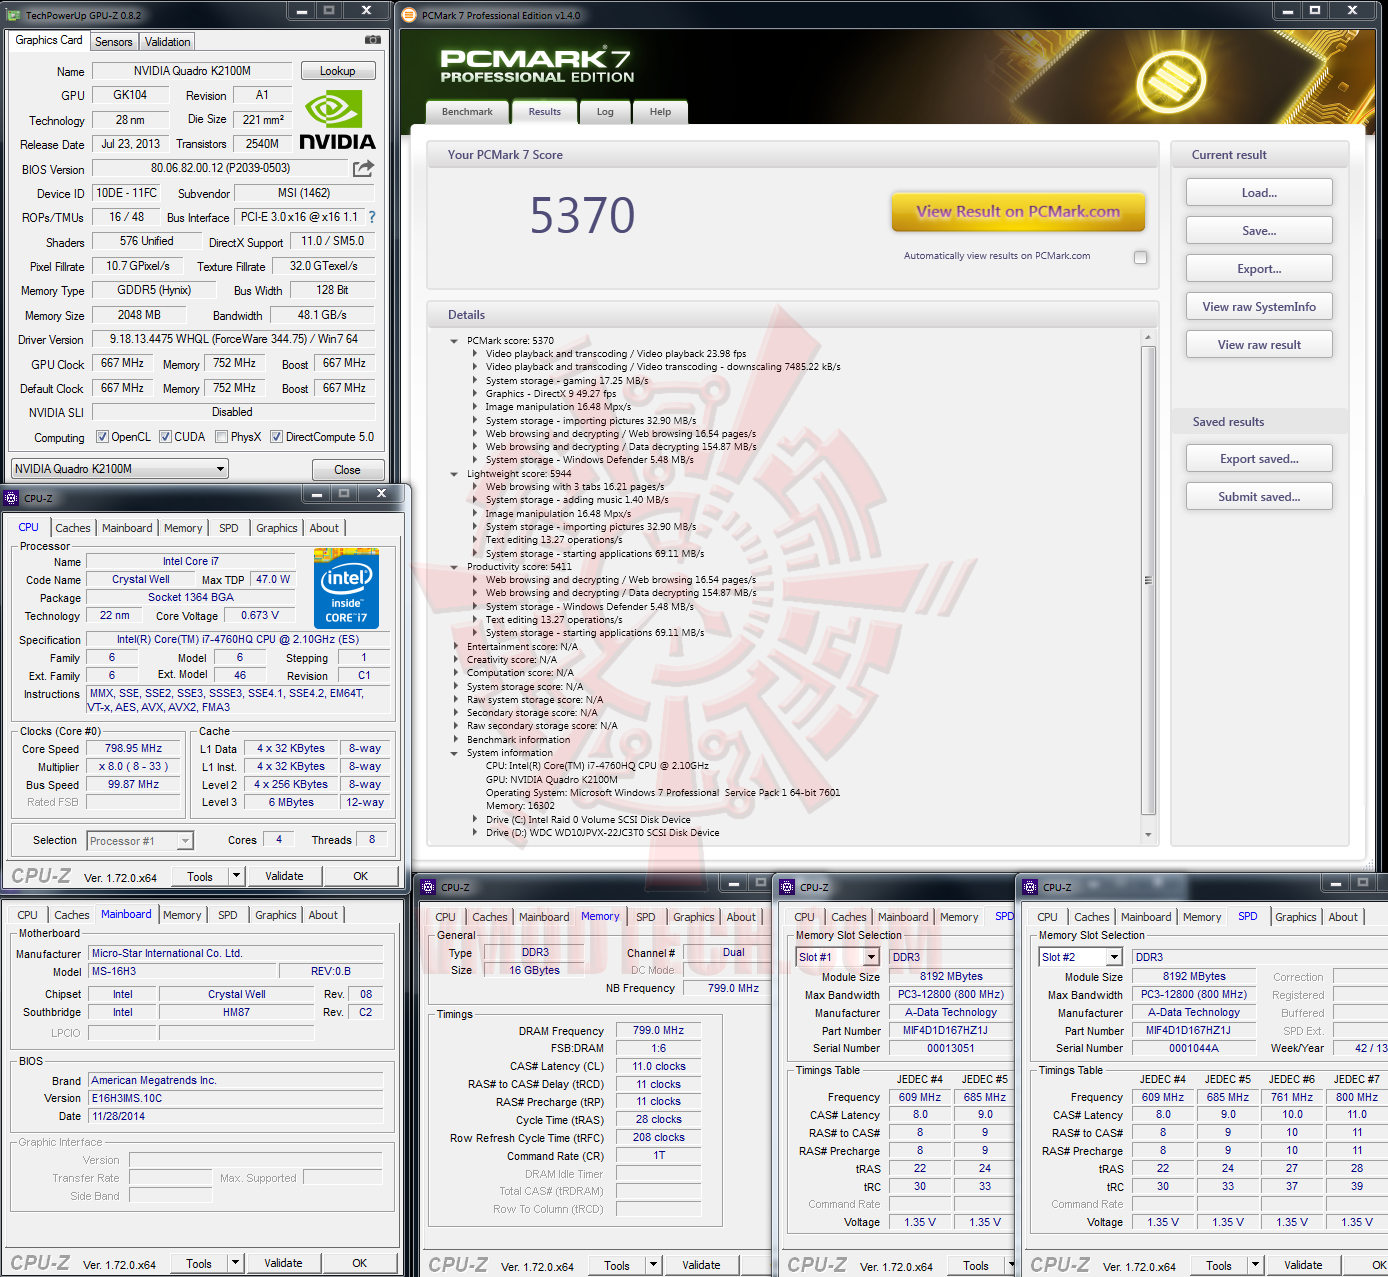Check automatically view results on PCMark.com
This screenshot has width=1388, height=1277.
pos(1140,257)
